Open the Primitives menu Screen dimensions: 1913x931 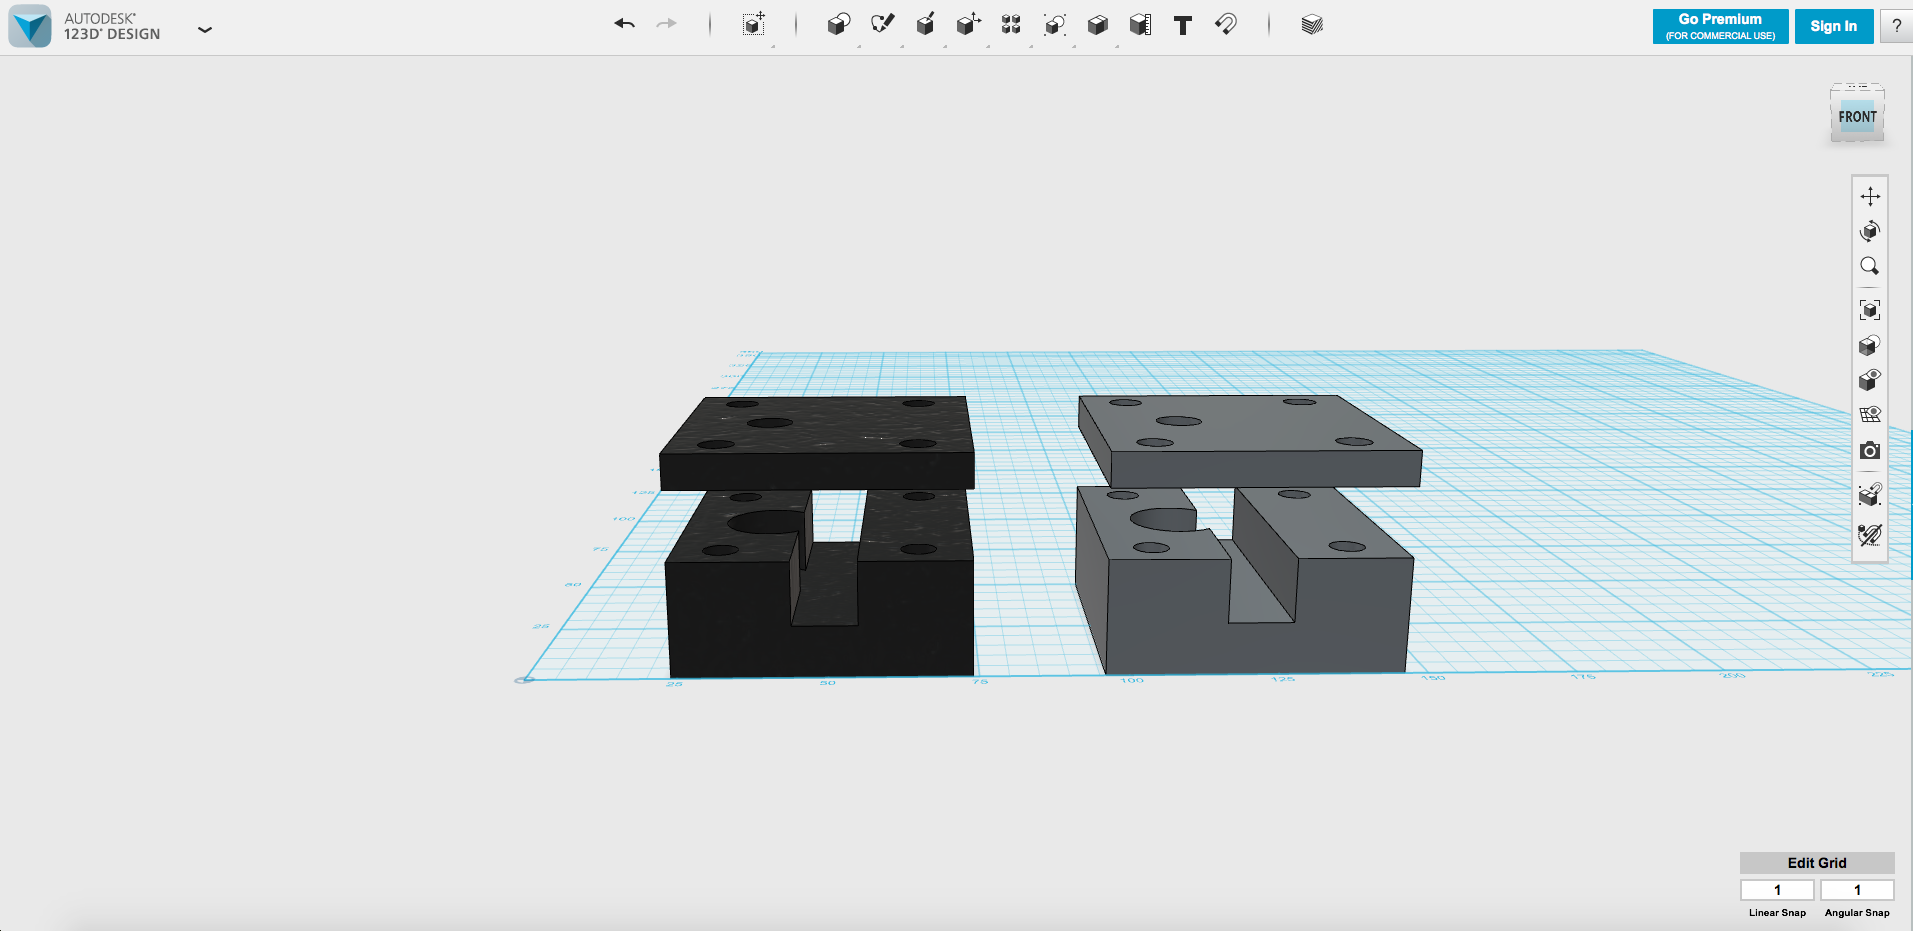839,25
